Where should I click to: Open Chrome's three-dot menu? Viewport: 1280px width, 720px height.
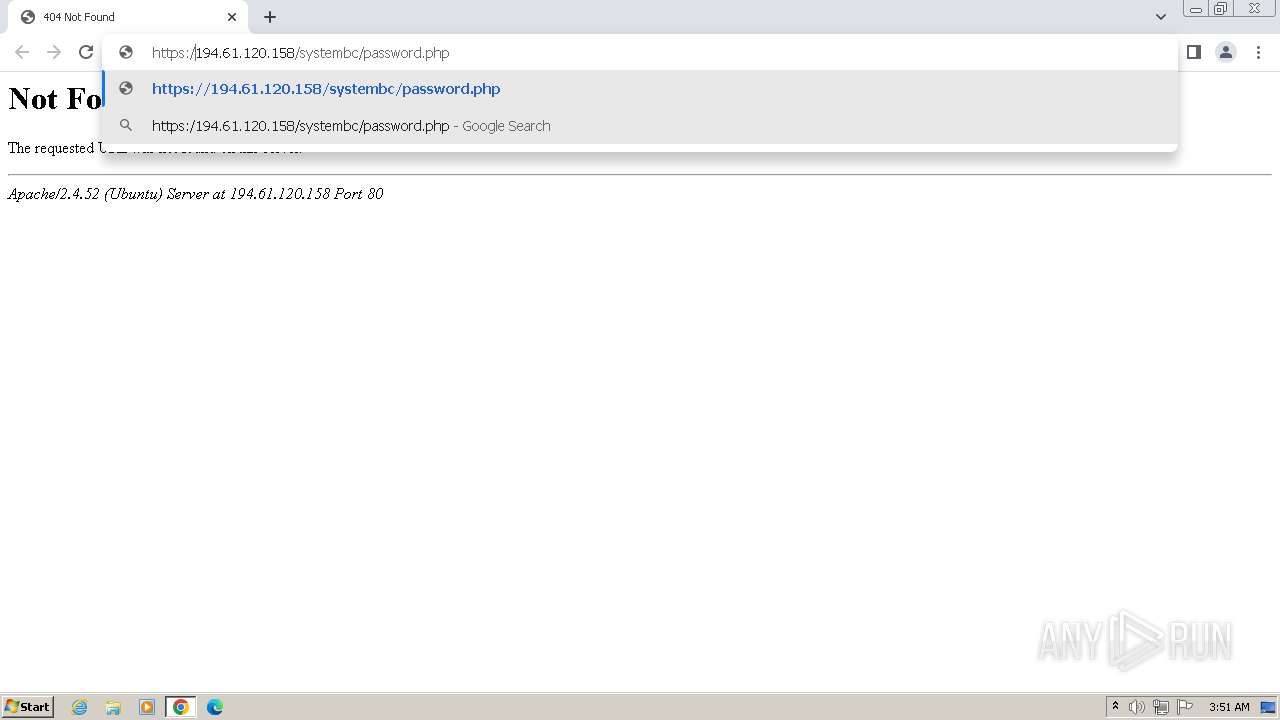coord(1258,52)
